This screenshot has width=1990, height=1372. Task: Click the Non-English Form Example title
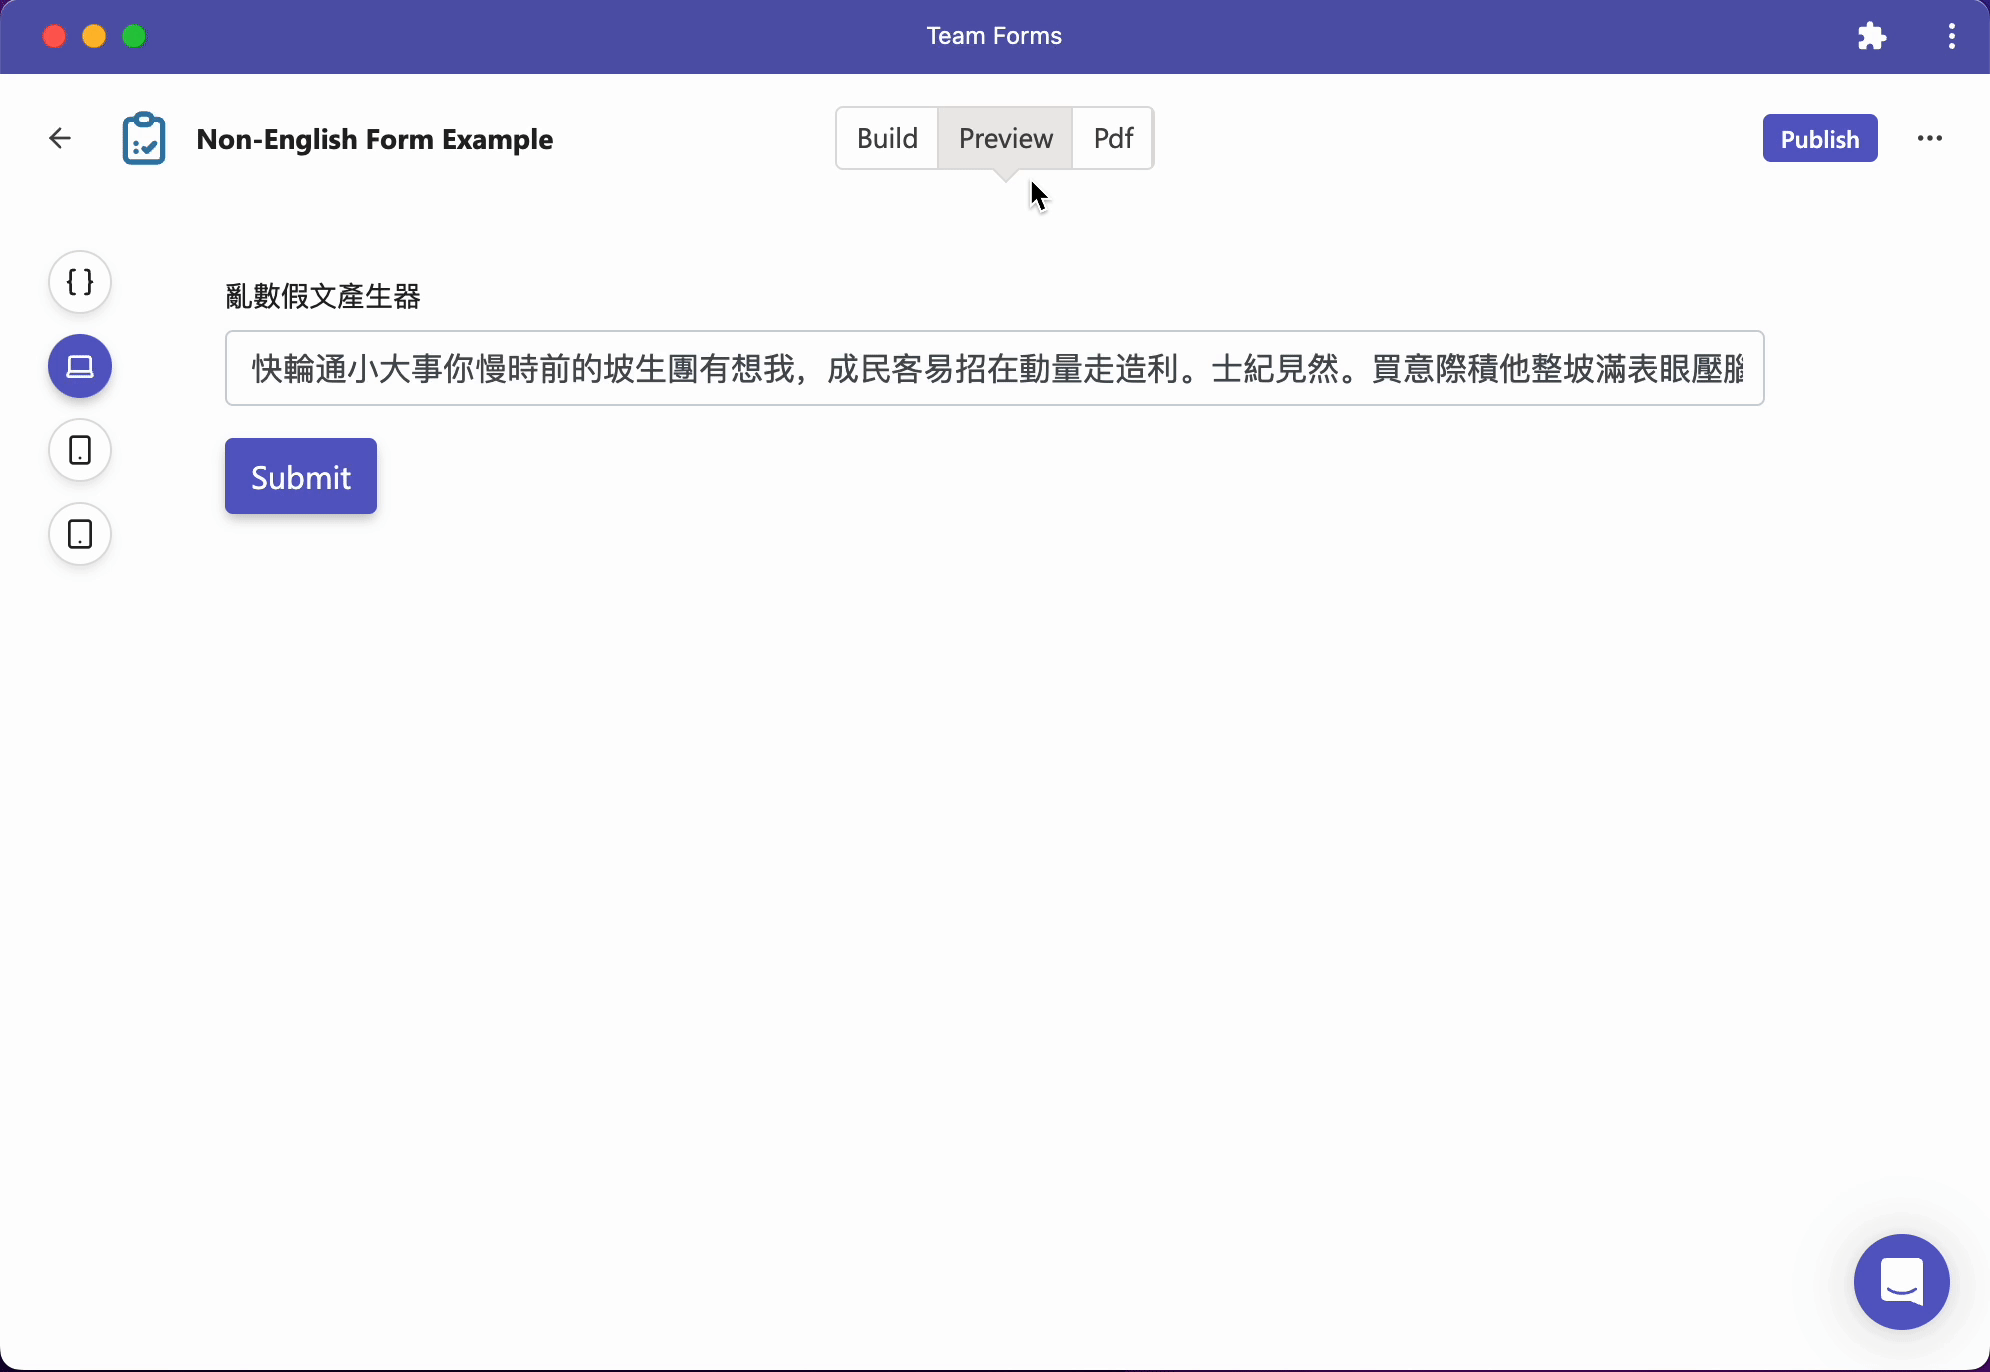374,139
